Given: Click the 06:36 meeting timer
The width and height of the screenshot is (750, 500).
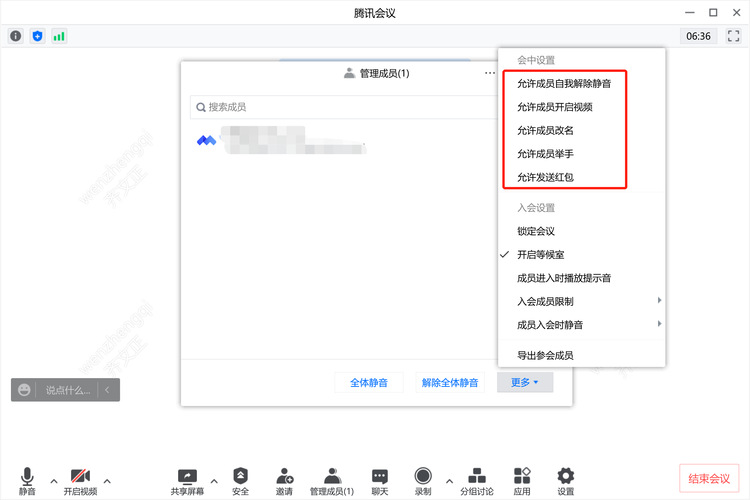Looking at the screenshot, I should [x=698, y=36].
